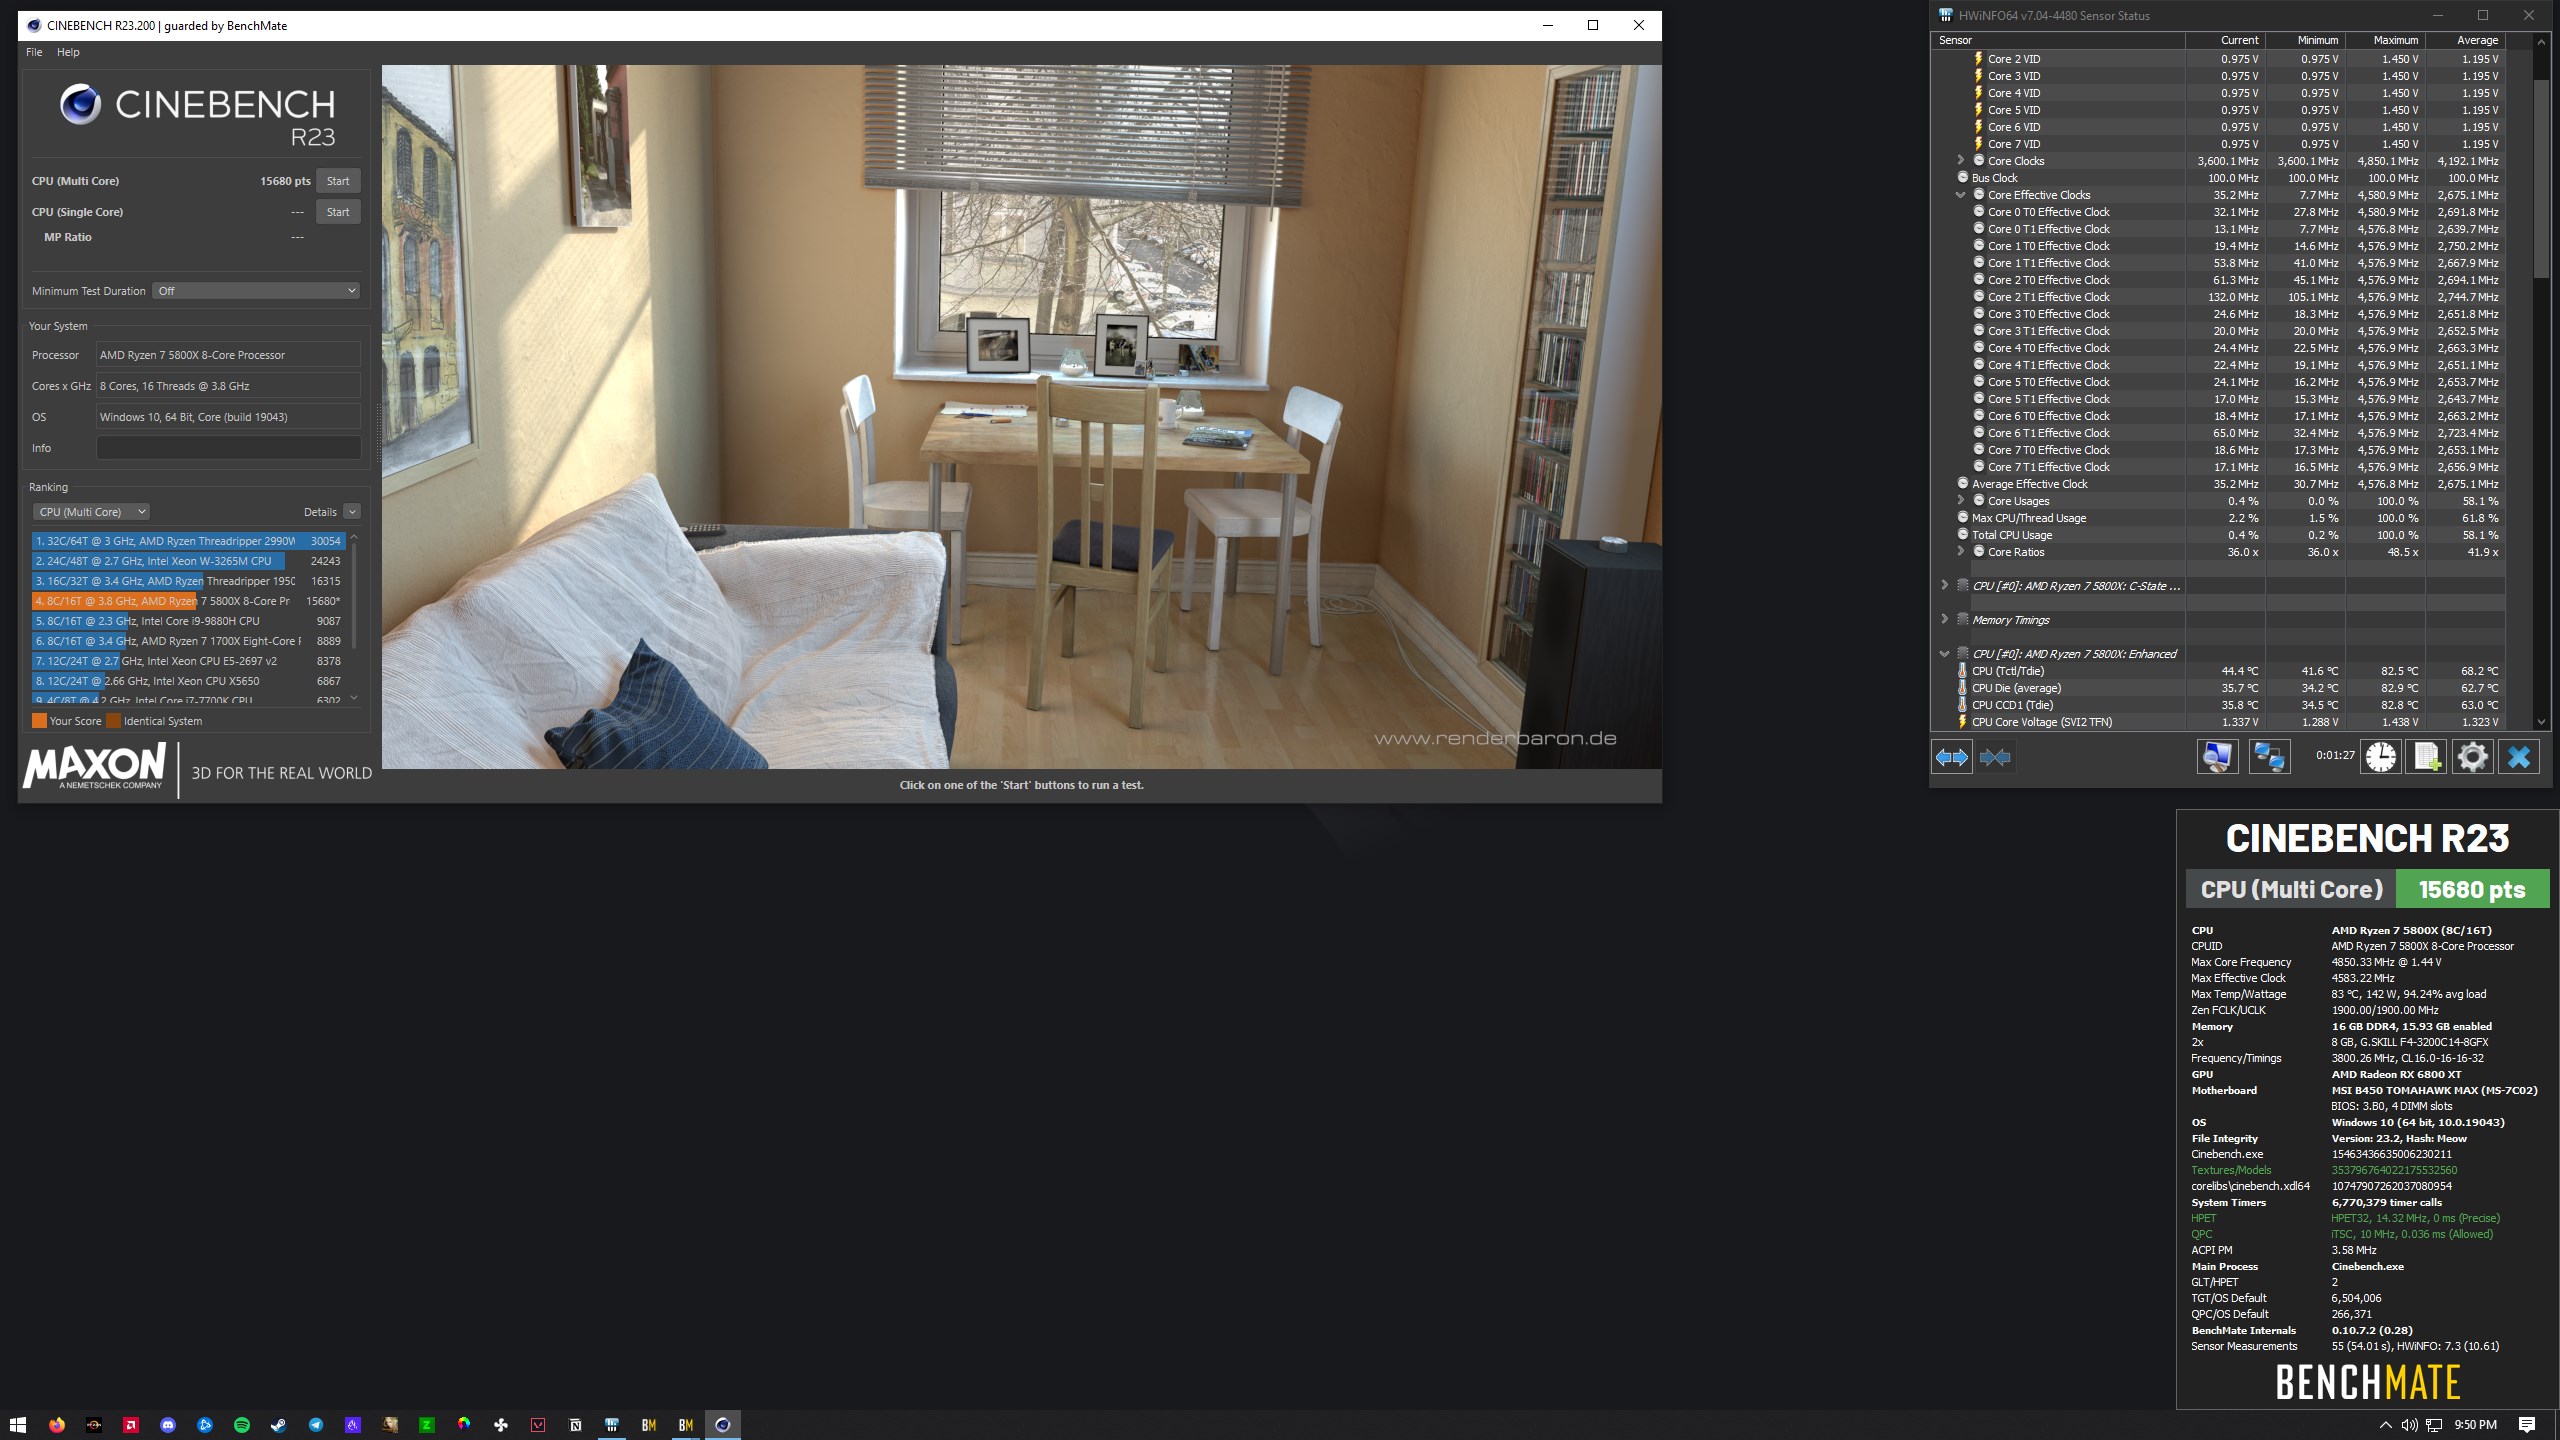Click HWiNFO Maximum column header

pos(2385,40)
